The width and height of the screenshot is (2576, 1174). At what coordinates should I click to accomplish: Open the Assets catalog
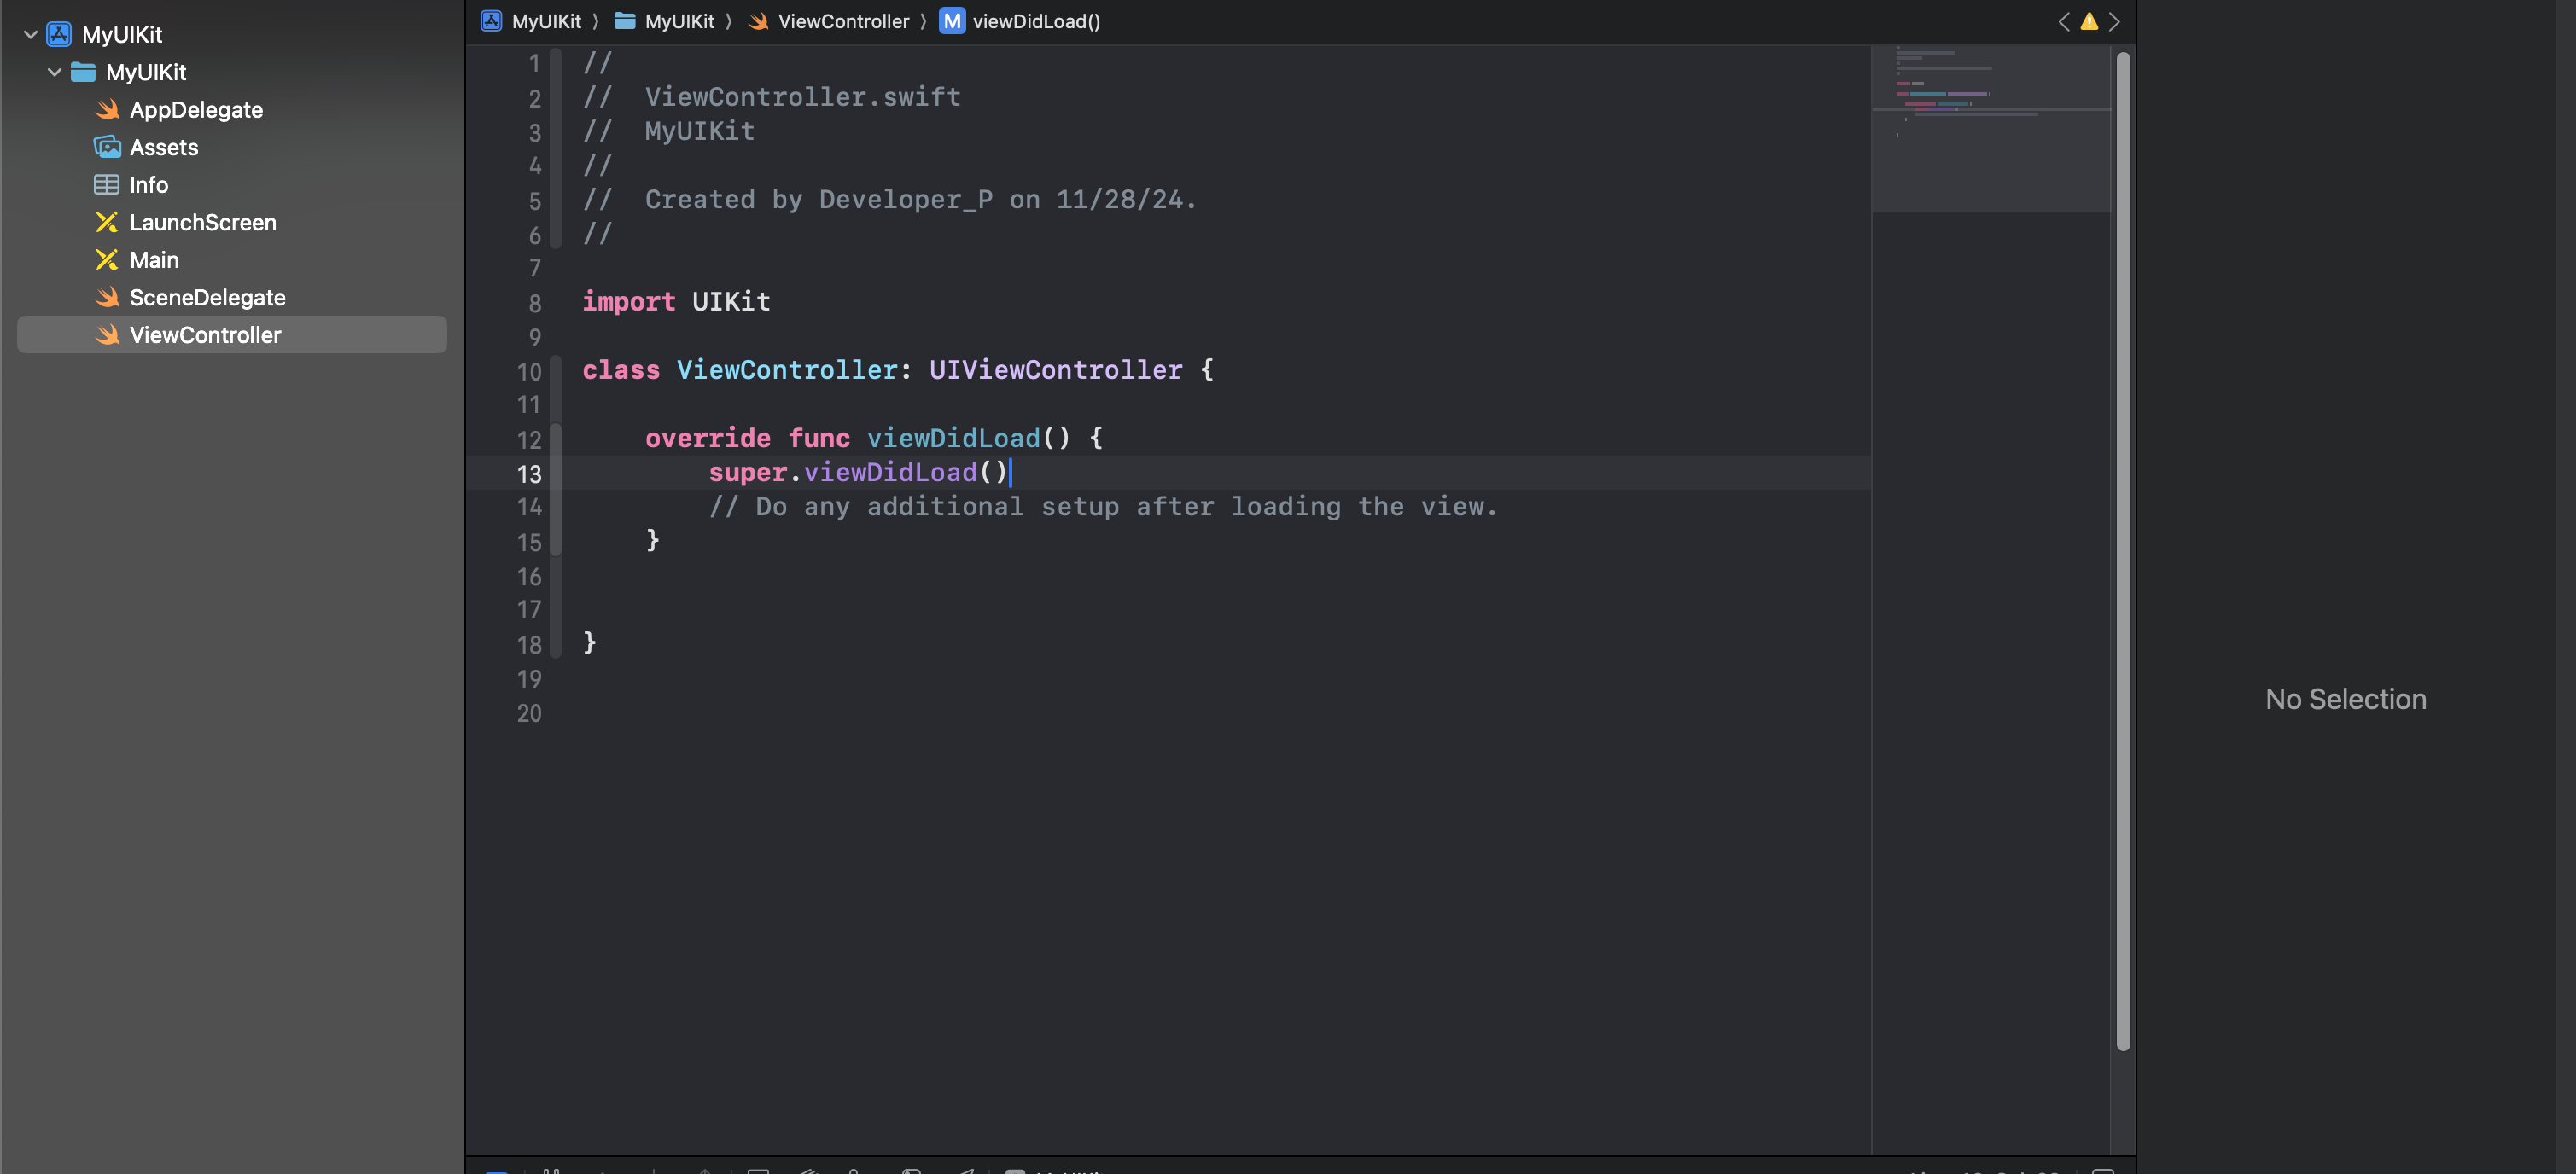[163, 147]
